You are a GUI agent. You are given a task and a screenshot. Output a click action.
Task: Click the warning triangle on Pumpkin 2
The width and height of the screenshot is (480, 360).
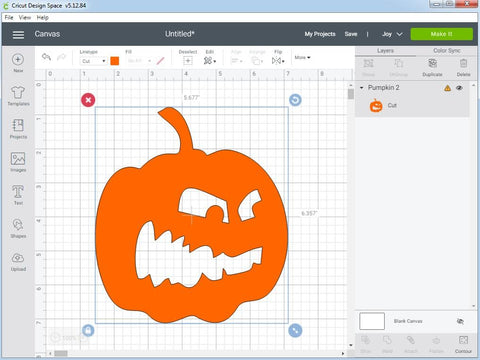[x=447, y=88]
